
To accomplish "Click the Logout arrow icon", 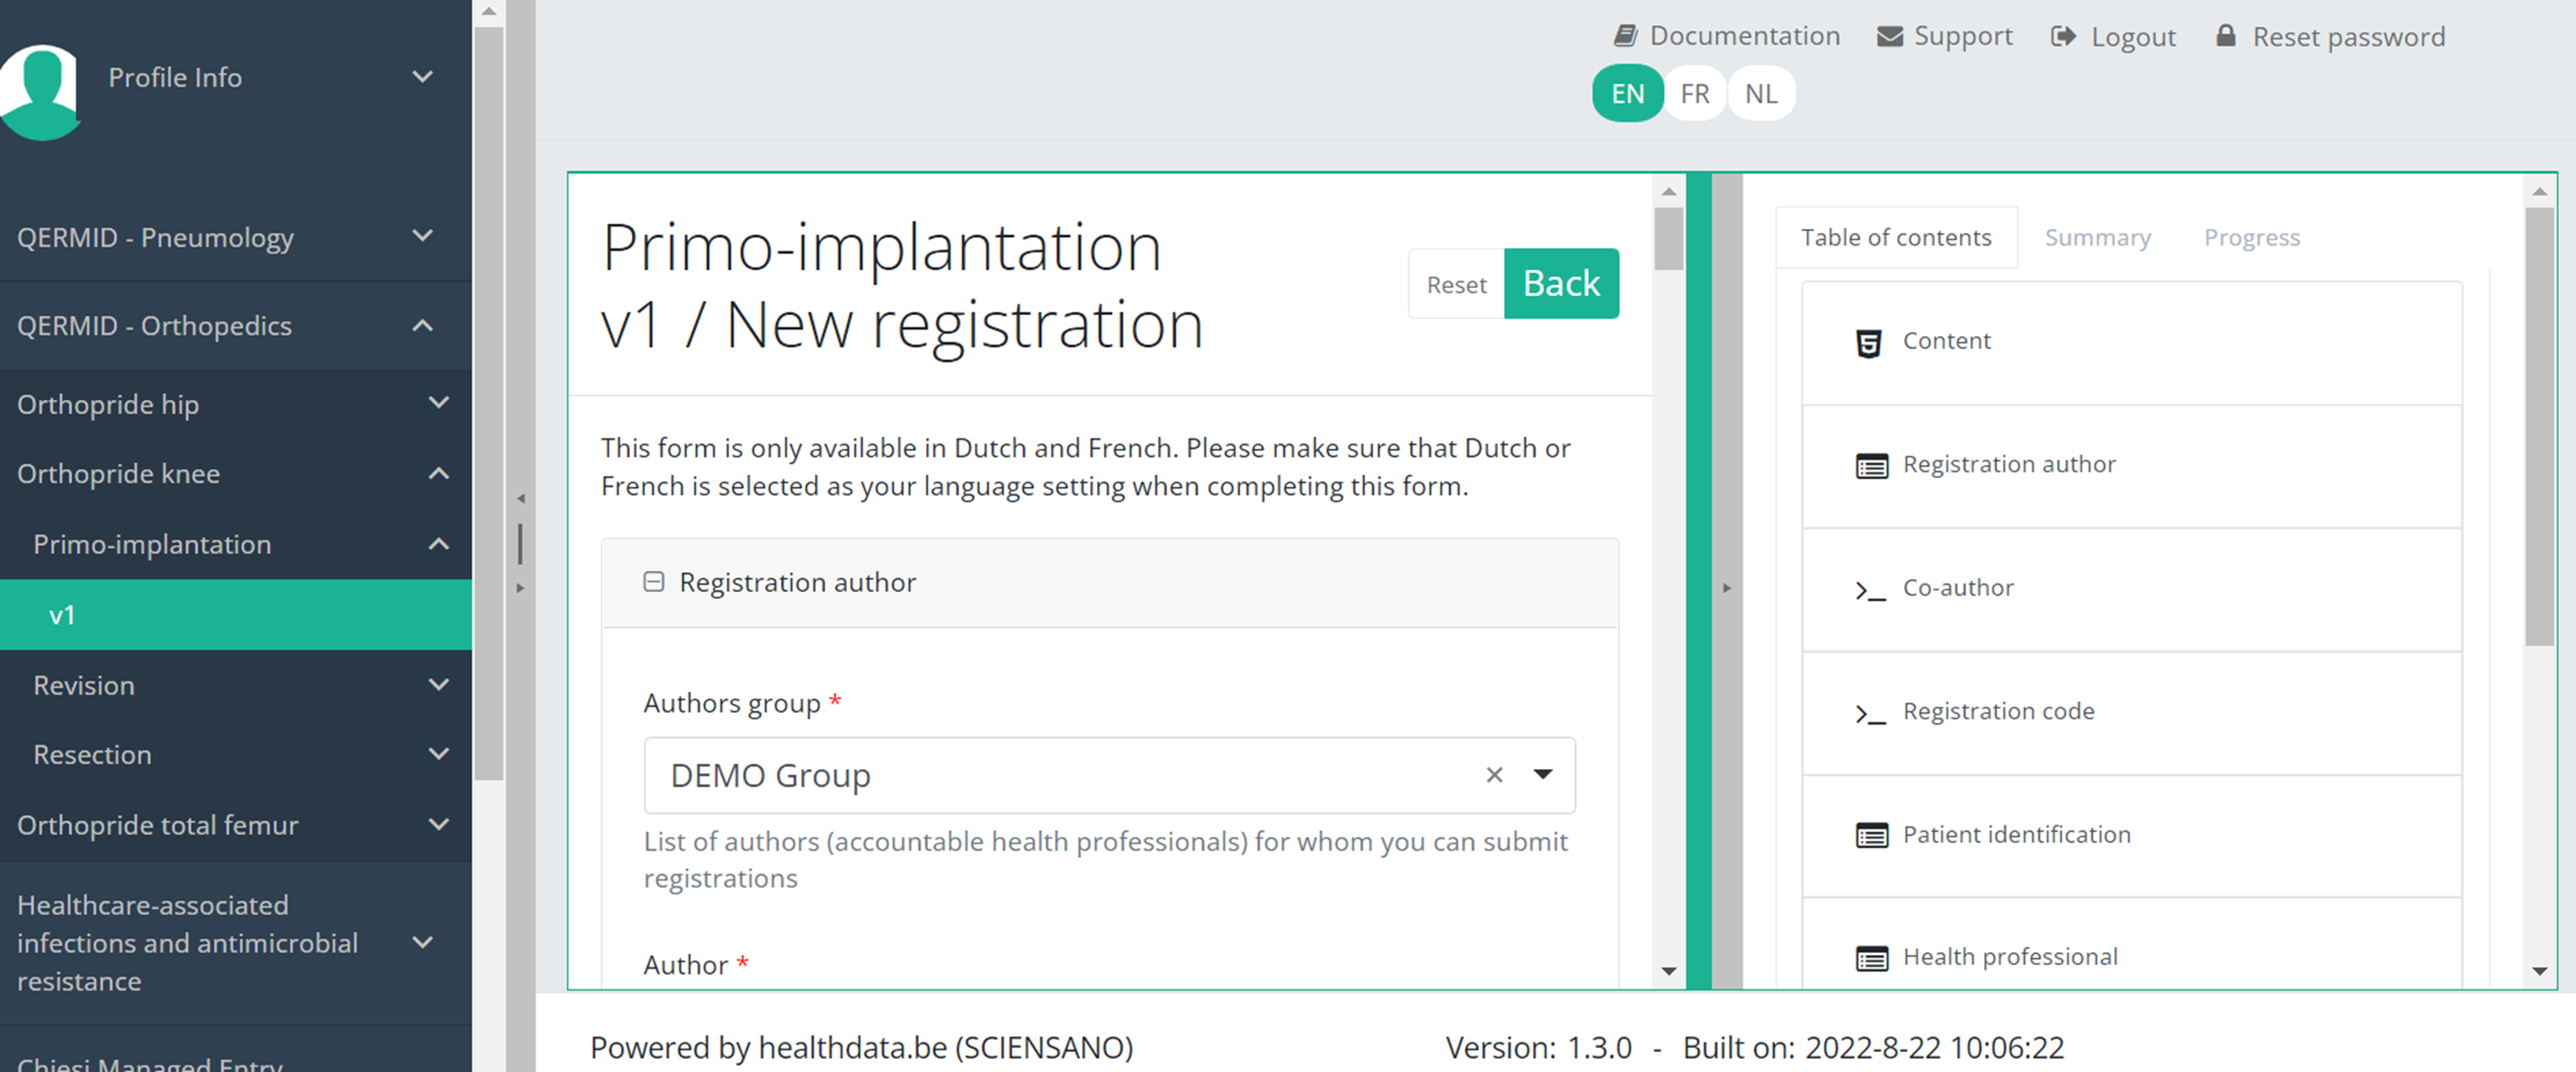I will [2063, 36].
